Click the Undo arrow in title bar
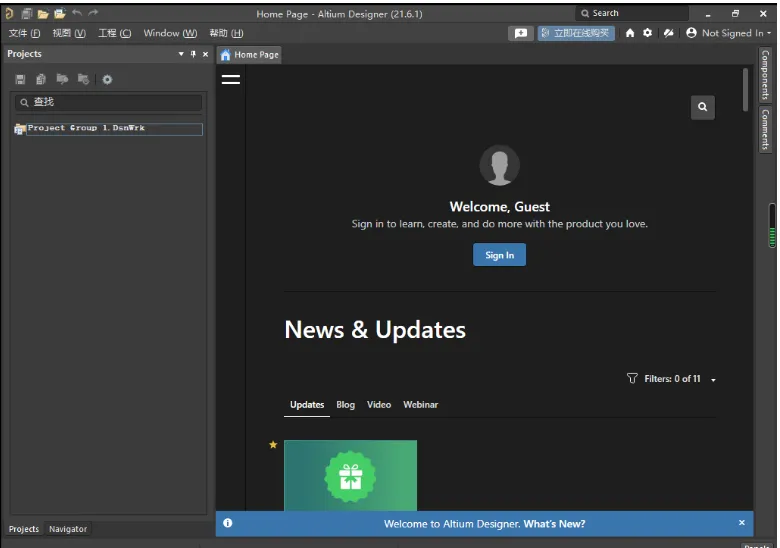 77,13
